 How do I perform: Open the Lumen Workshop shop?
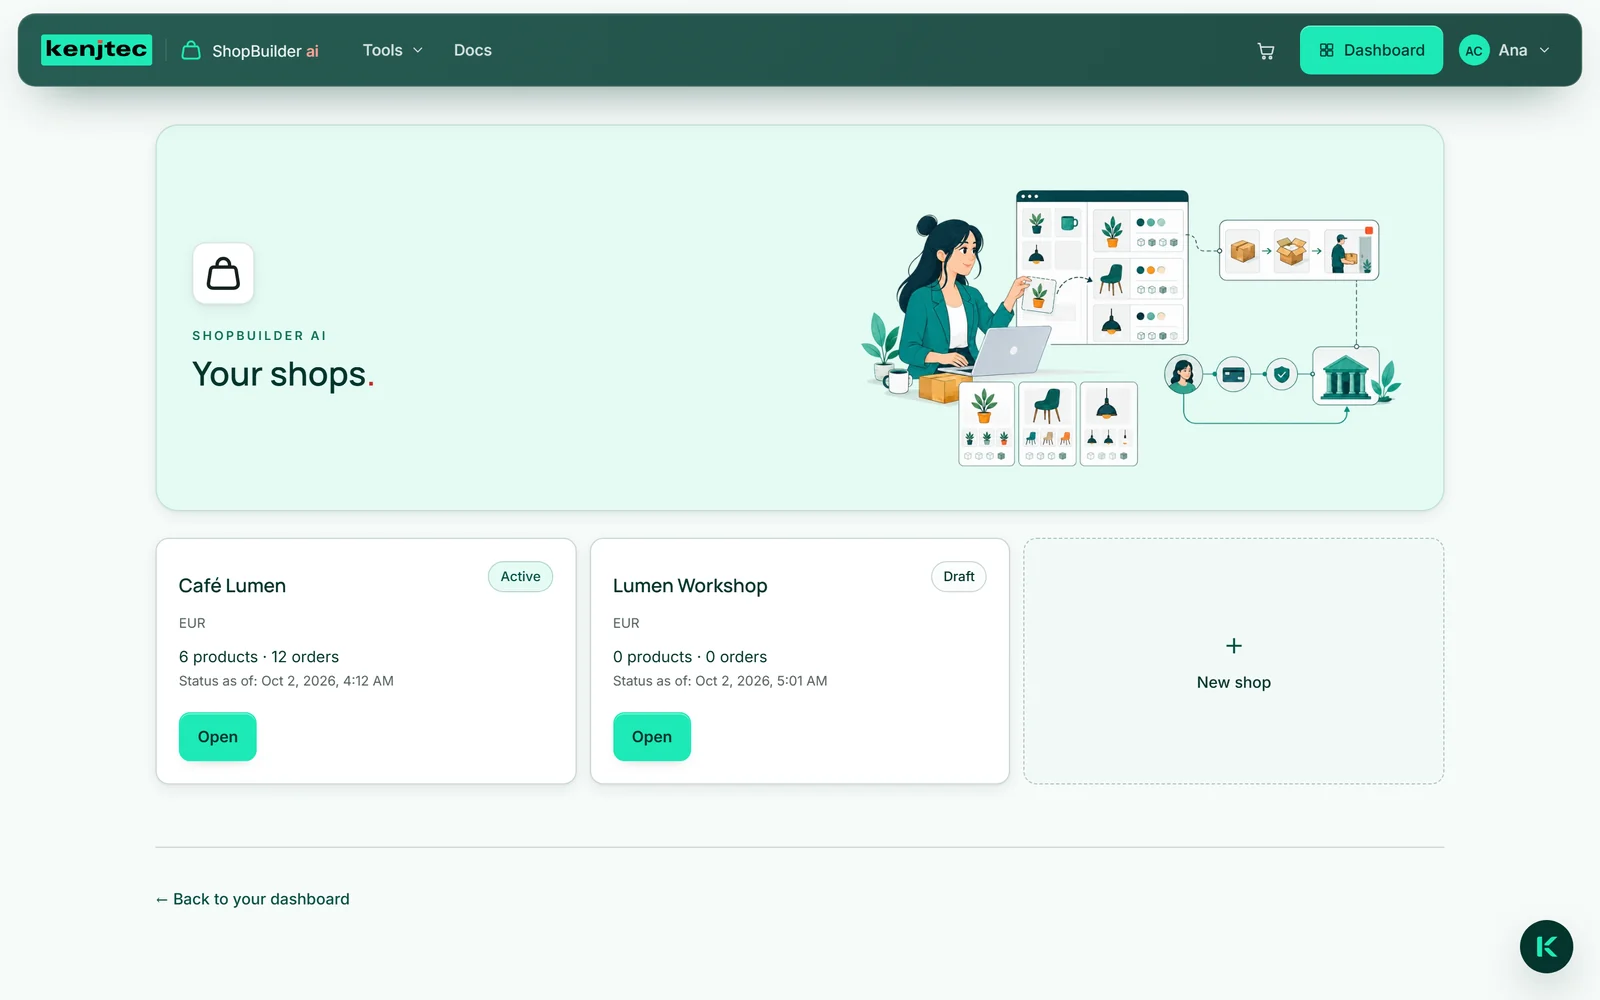[652, 736]
